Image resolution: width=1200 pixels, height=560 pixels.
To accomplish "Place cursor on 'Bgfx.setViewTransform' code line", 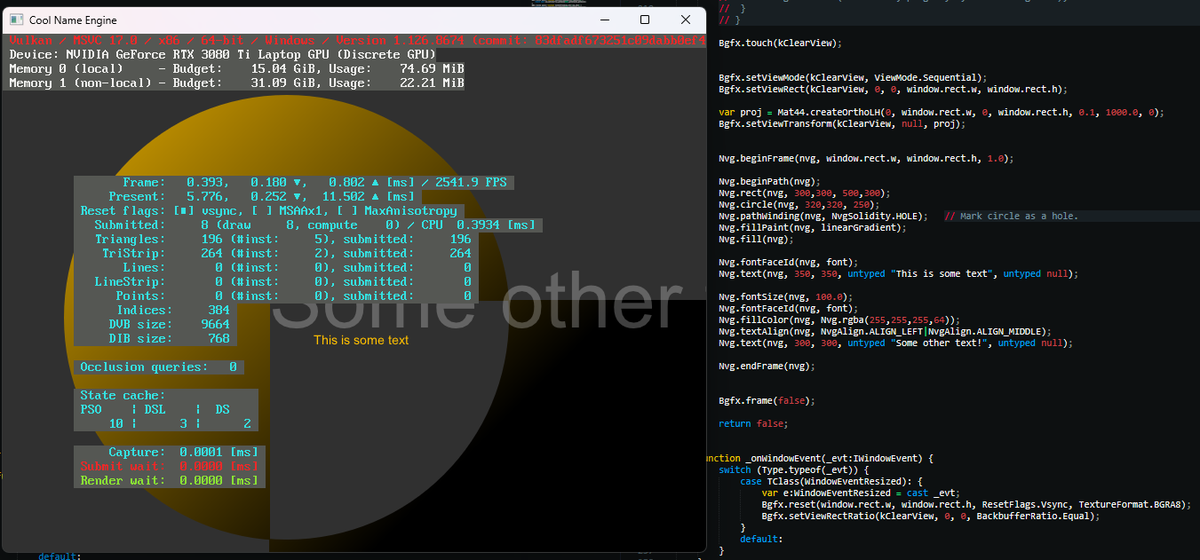I will tap(842, 124).
